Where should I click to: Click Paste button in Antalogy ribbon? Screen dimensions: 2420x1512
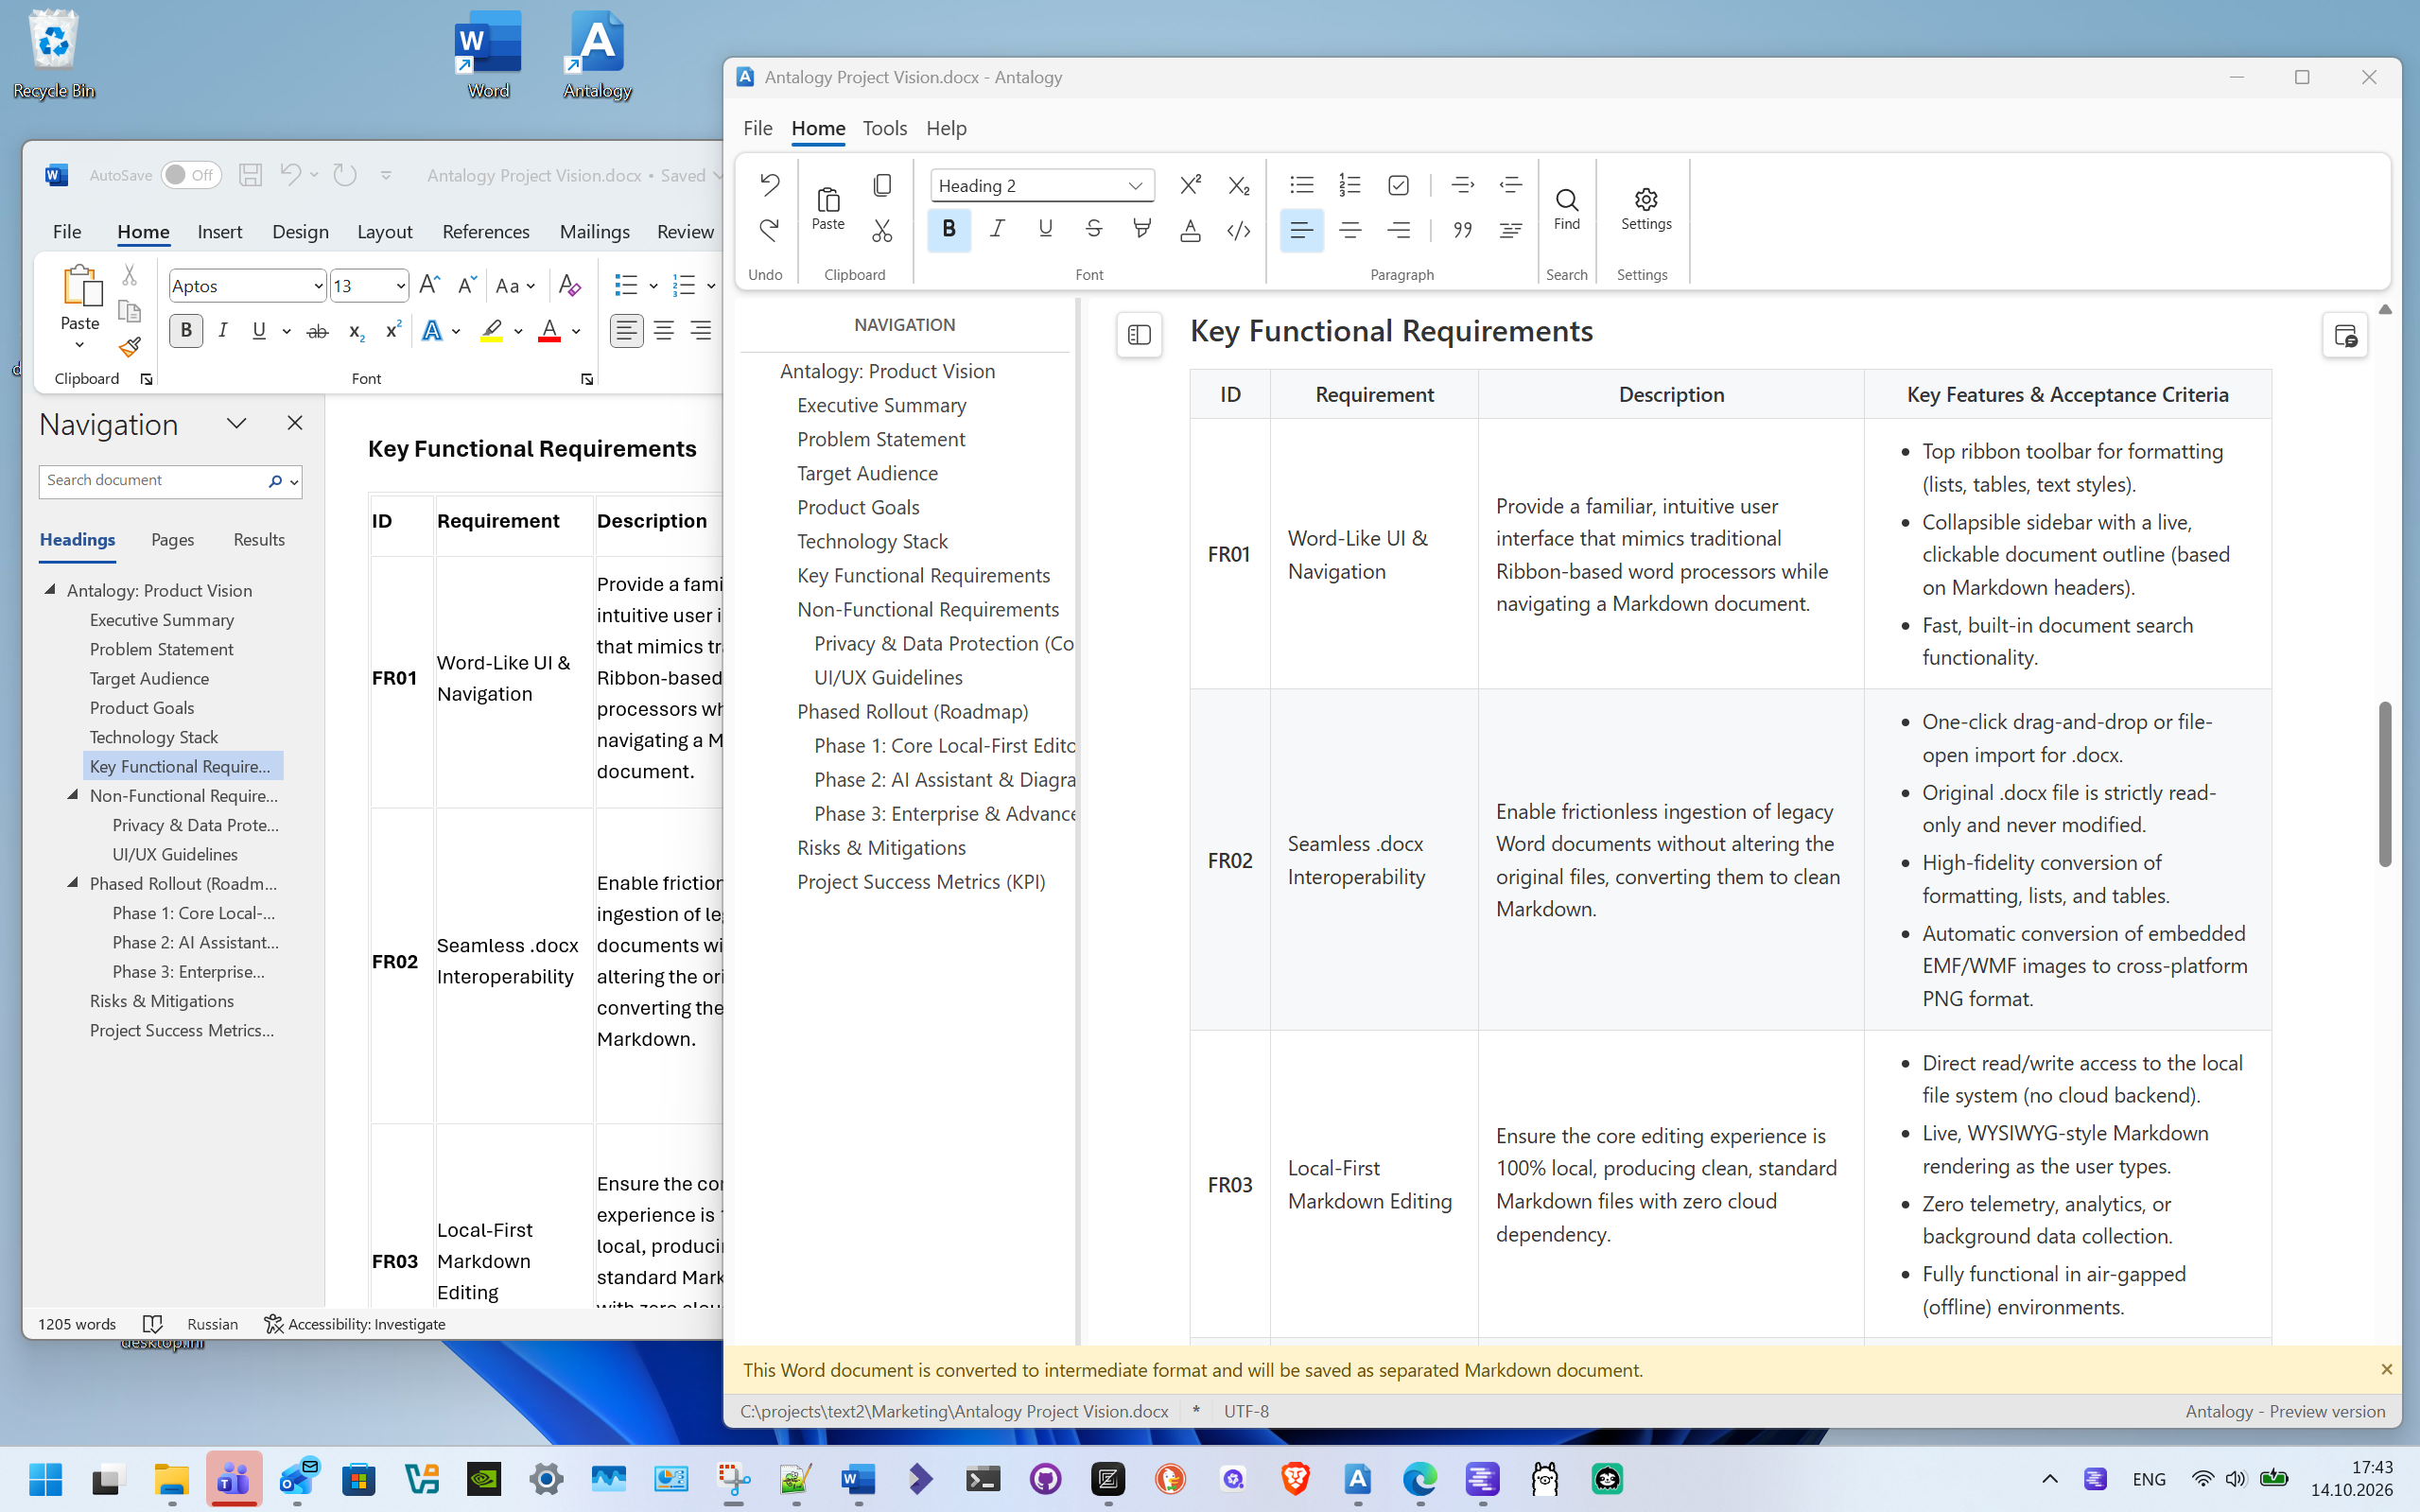pos(828,208)
